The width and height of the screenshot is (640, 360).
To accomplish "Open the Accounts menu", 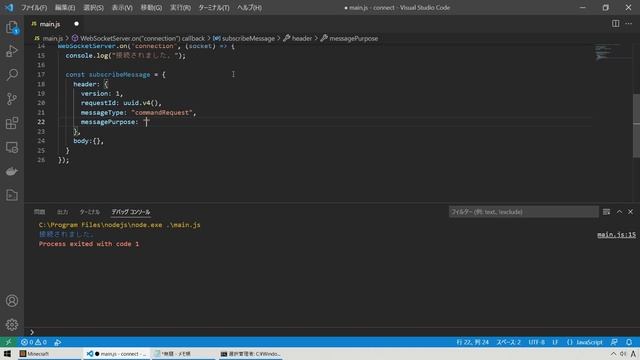I will point(12,301).
